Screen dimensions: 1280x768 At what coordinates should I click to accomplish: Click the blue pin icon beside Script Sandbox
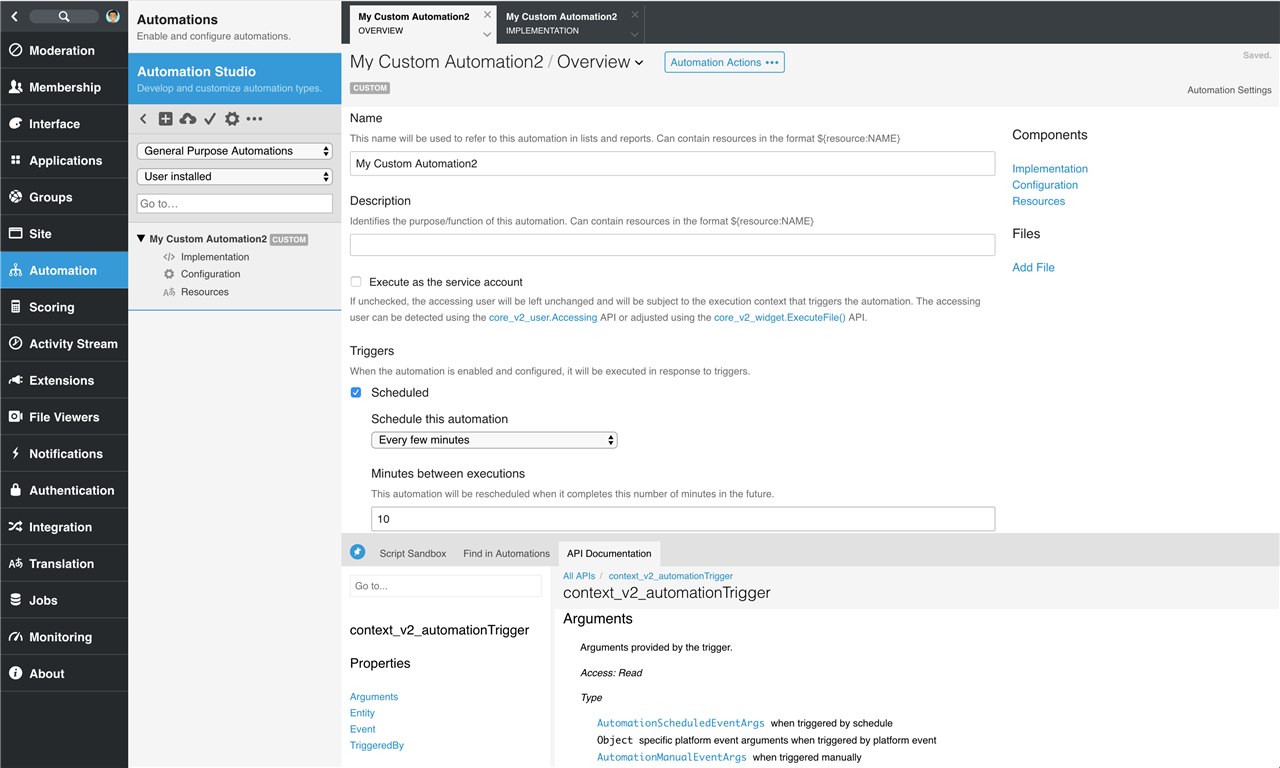(358, 552)
